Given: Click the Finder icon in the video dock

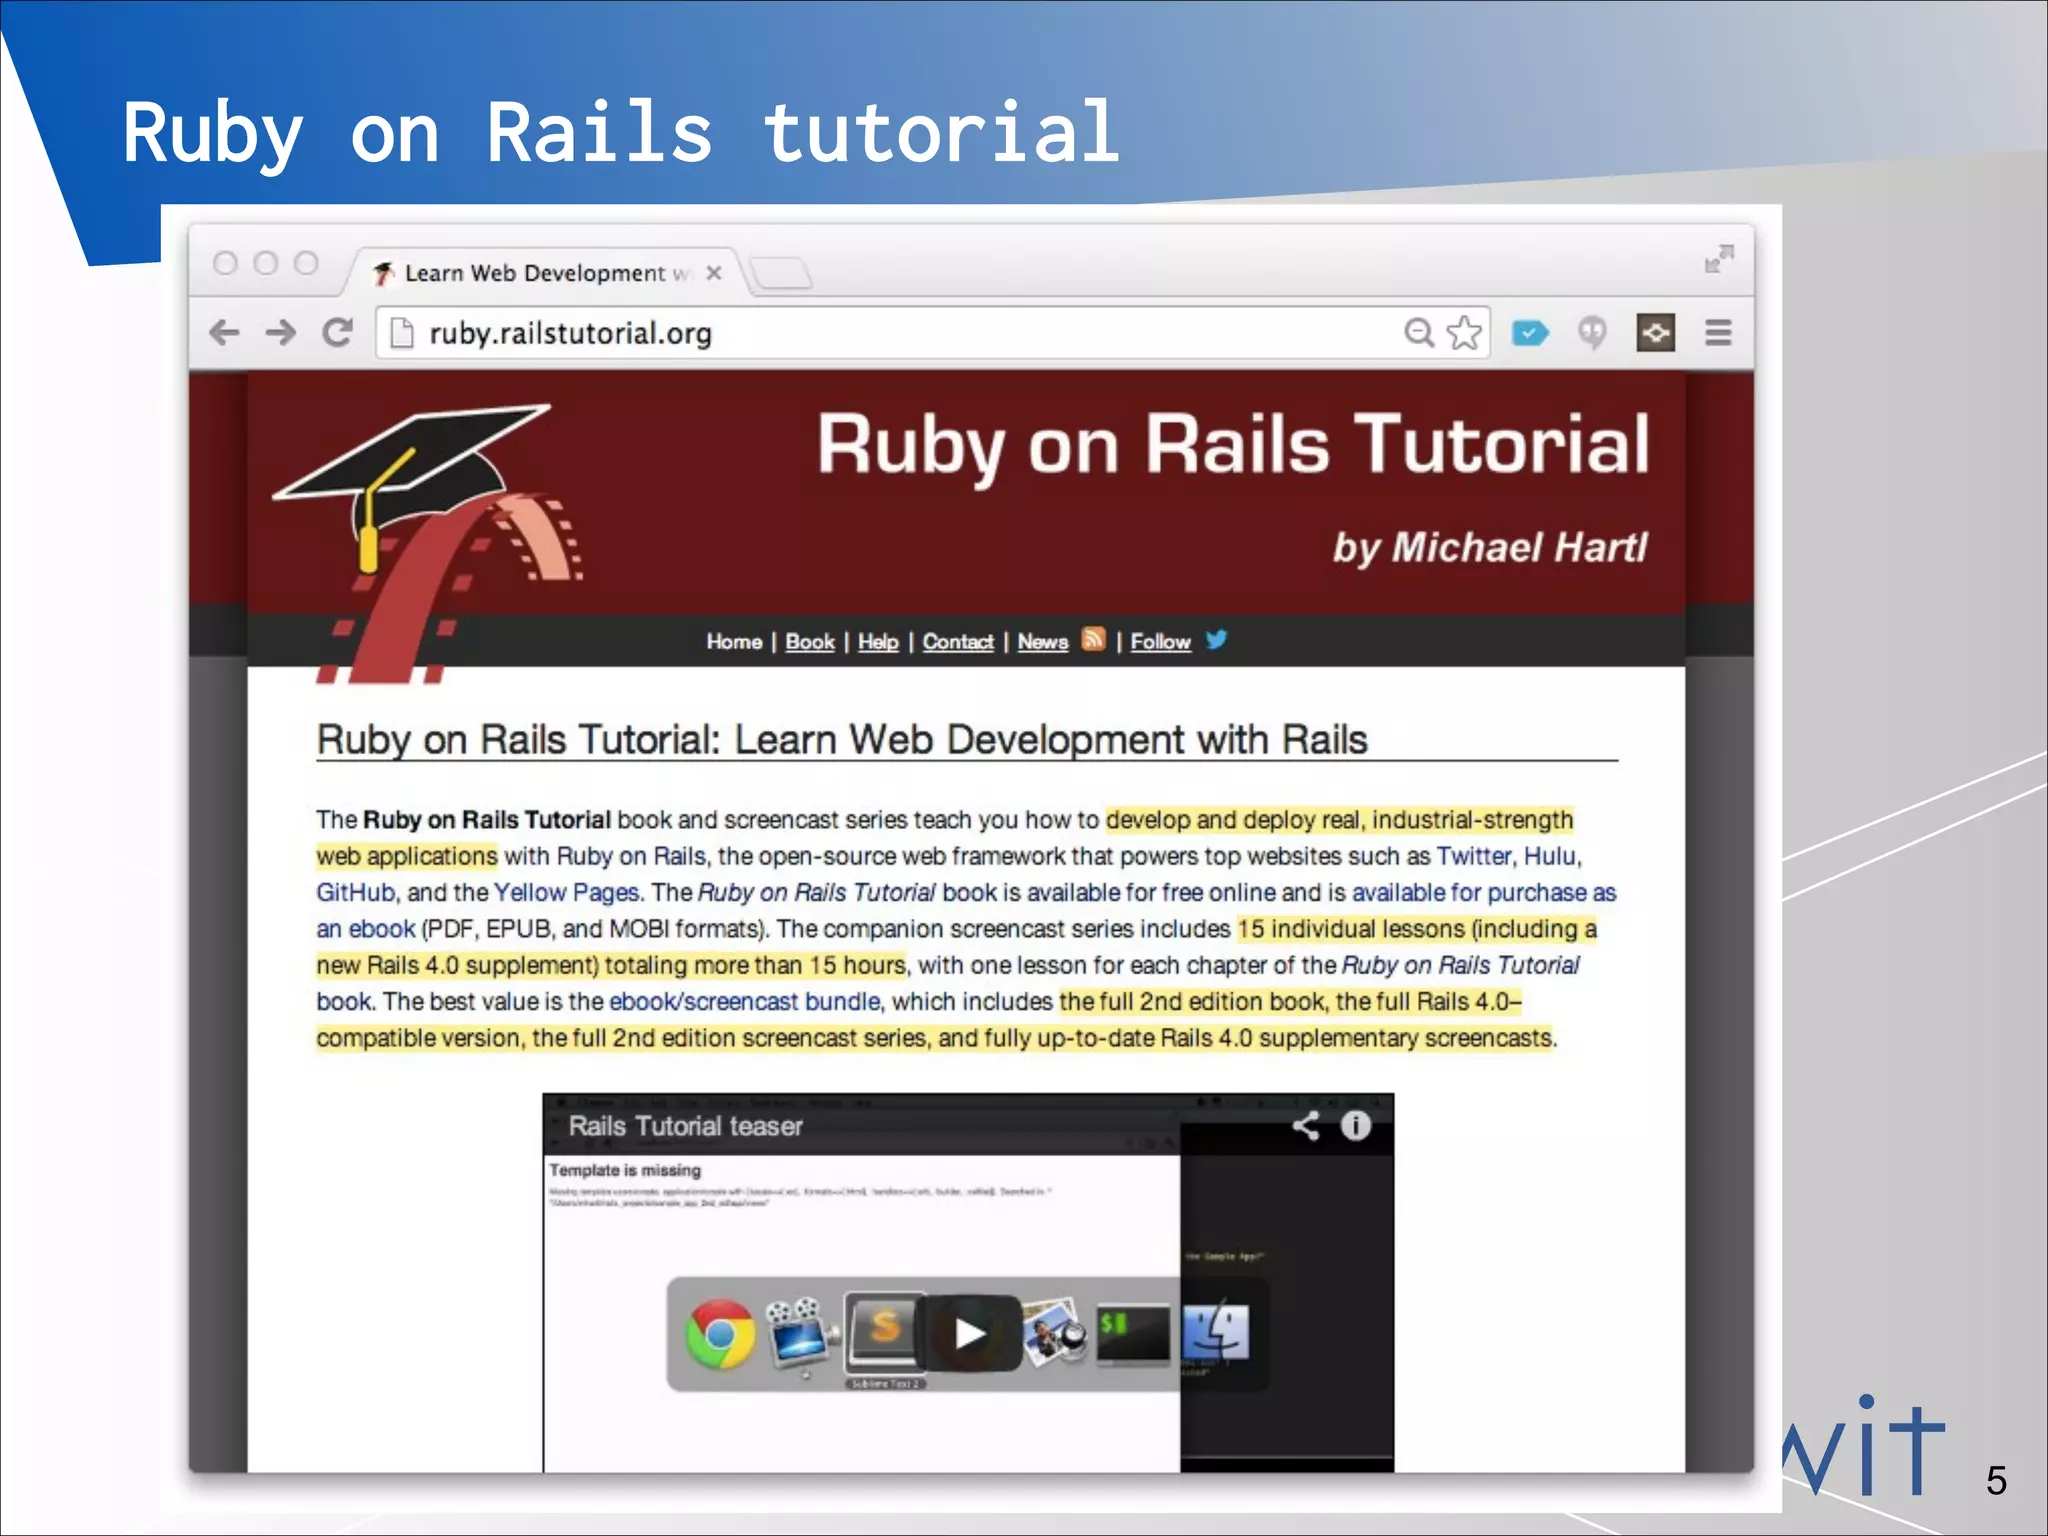Looking at the screenshot, I should (x=1215, y=1332).
